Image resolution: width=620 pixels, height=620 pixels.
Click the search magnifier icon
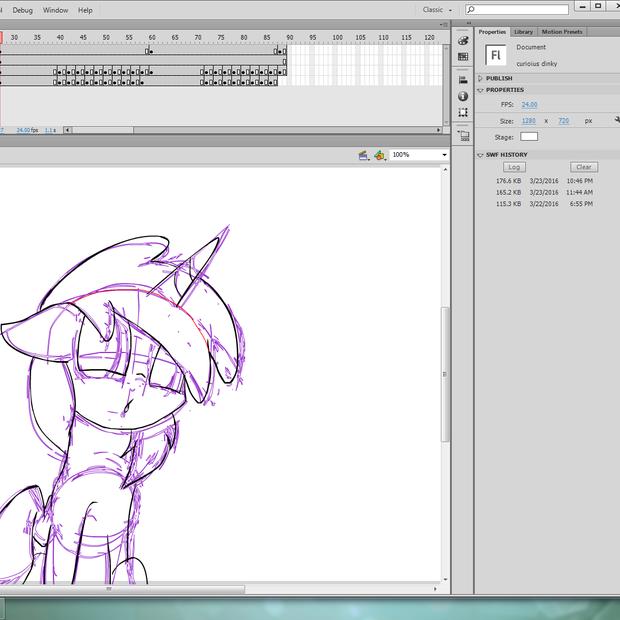(471, 9)
